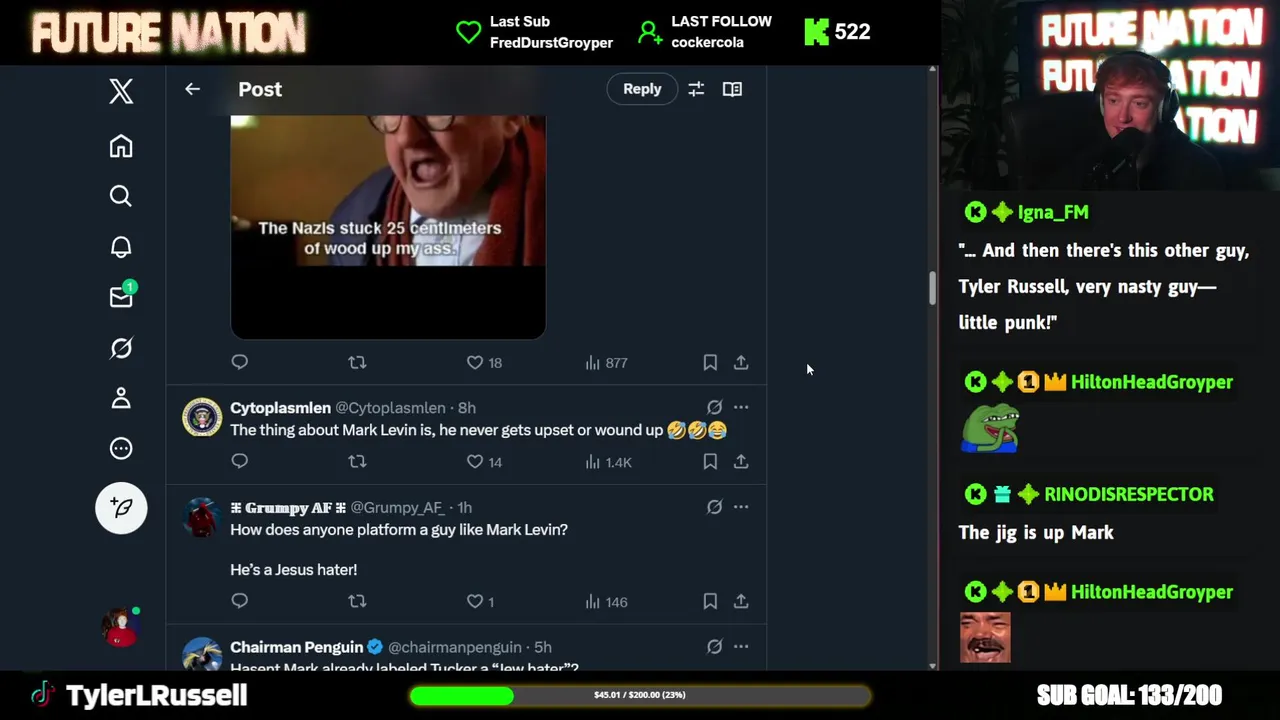
Task: Like Grumpy AF's post with 1 like
Action: (x=480, y=601)
